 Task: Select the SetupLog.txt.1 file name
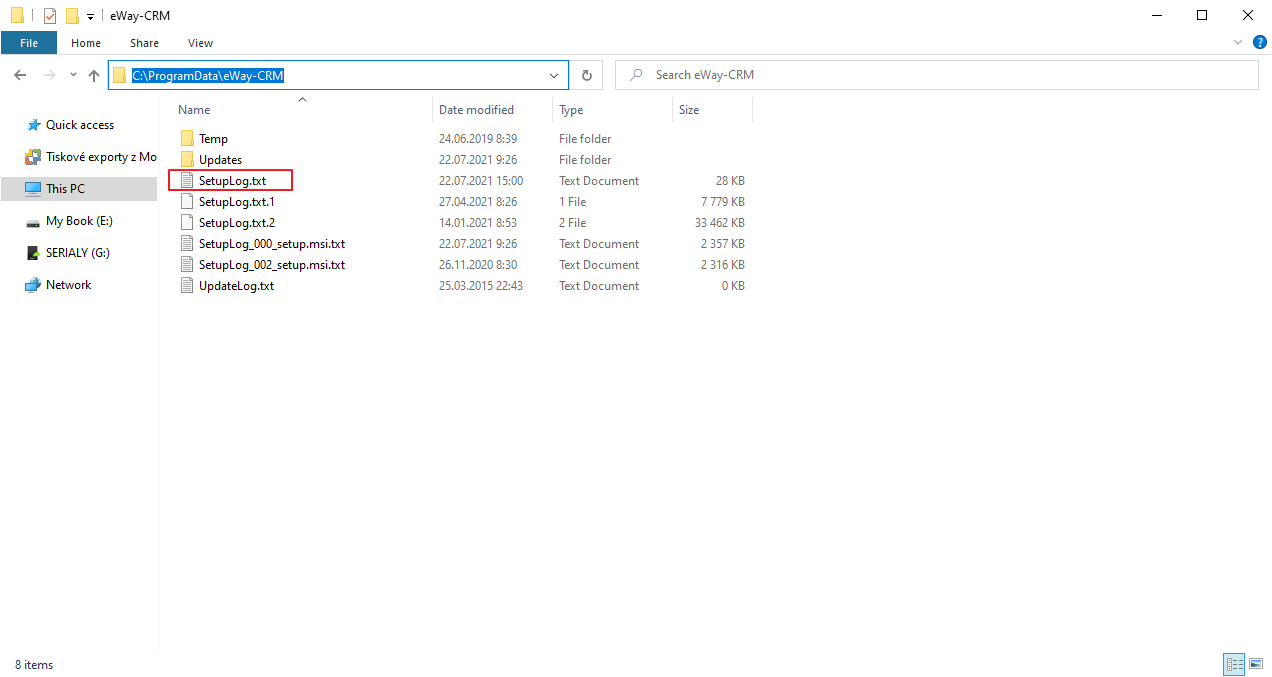coord(236,202)
